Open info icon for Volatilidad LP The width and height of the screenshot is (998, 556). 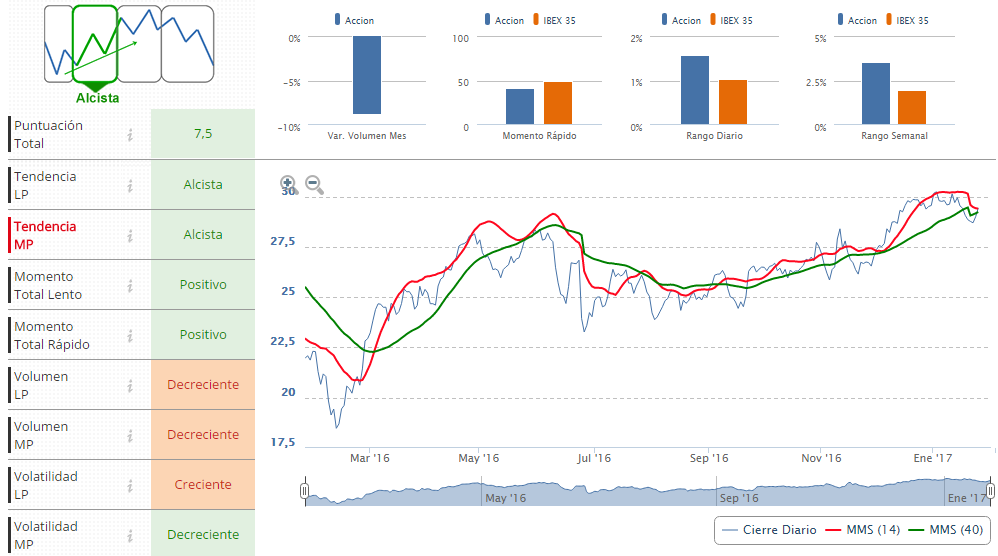pyautogui.click(x=130, y=485)
